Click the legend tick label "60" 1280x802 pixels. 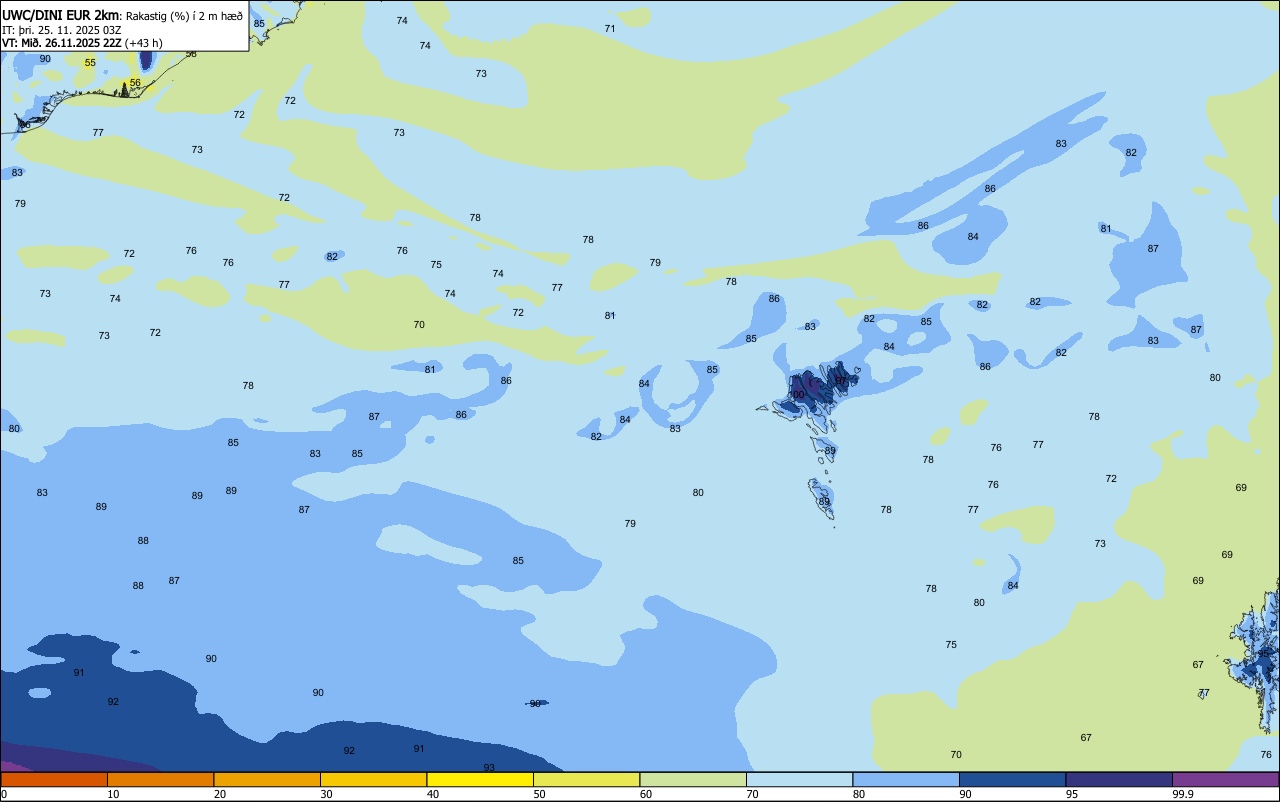tap(646, 794)
